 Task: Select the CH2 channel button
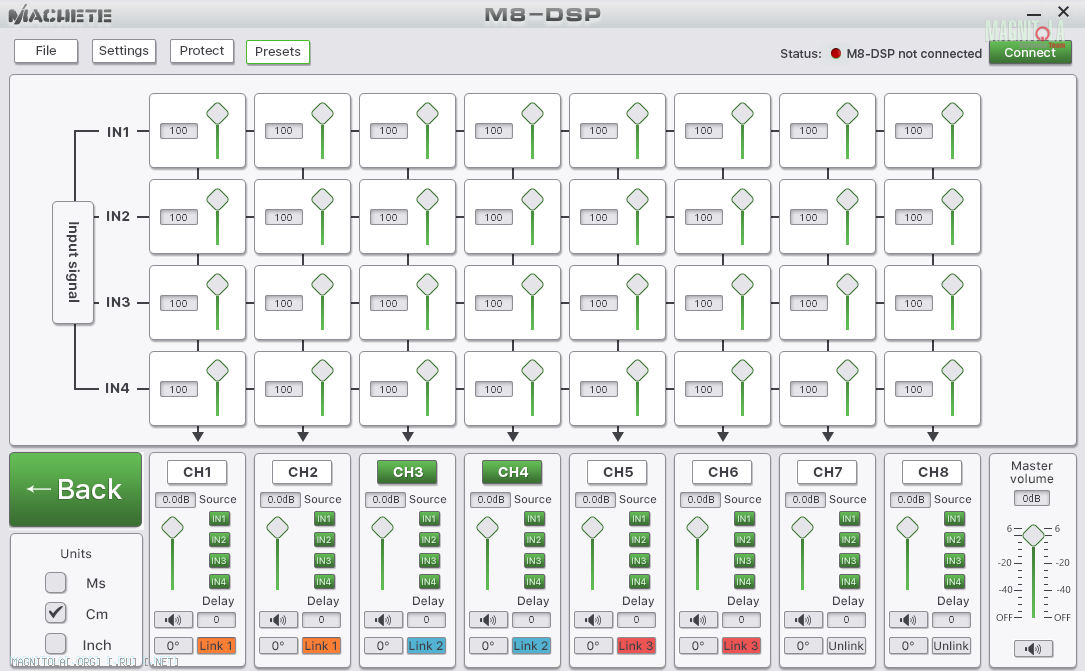tap(302, 472)
